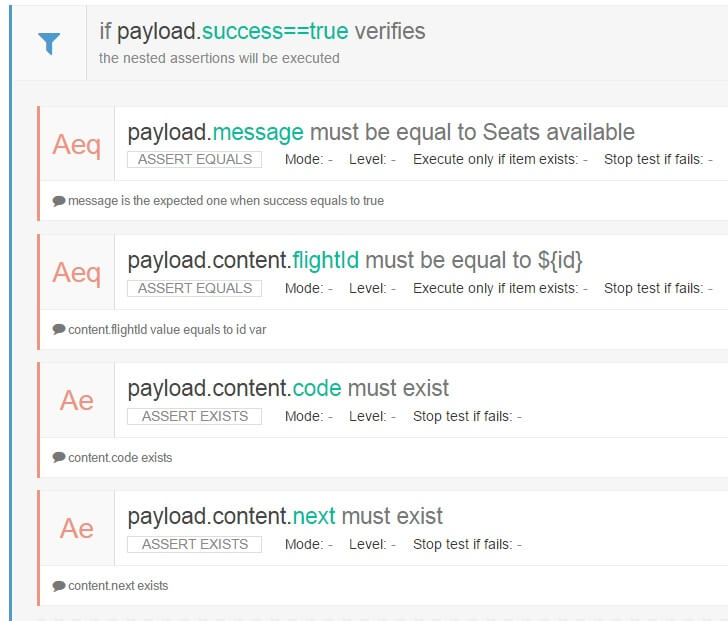The width and height of the screenshot is (728, 621).
Task: Open the 'payload.content.flightId must be equal' assertion title
Action: pyautogui.click(x=354, y=260)
